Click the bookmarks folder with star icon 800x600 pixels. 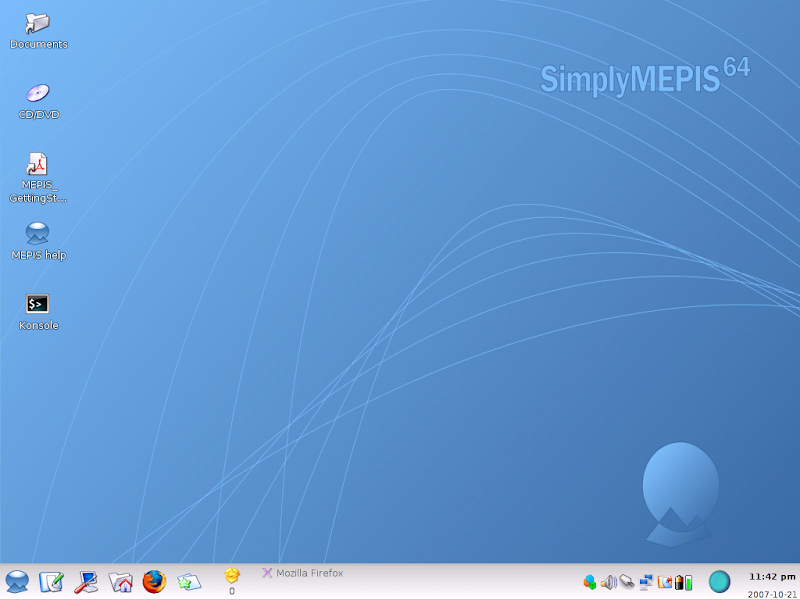tap(189, 581)
